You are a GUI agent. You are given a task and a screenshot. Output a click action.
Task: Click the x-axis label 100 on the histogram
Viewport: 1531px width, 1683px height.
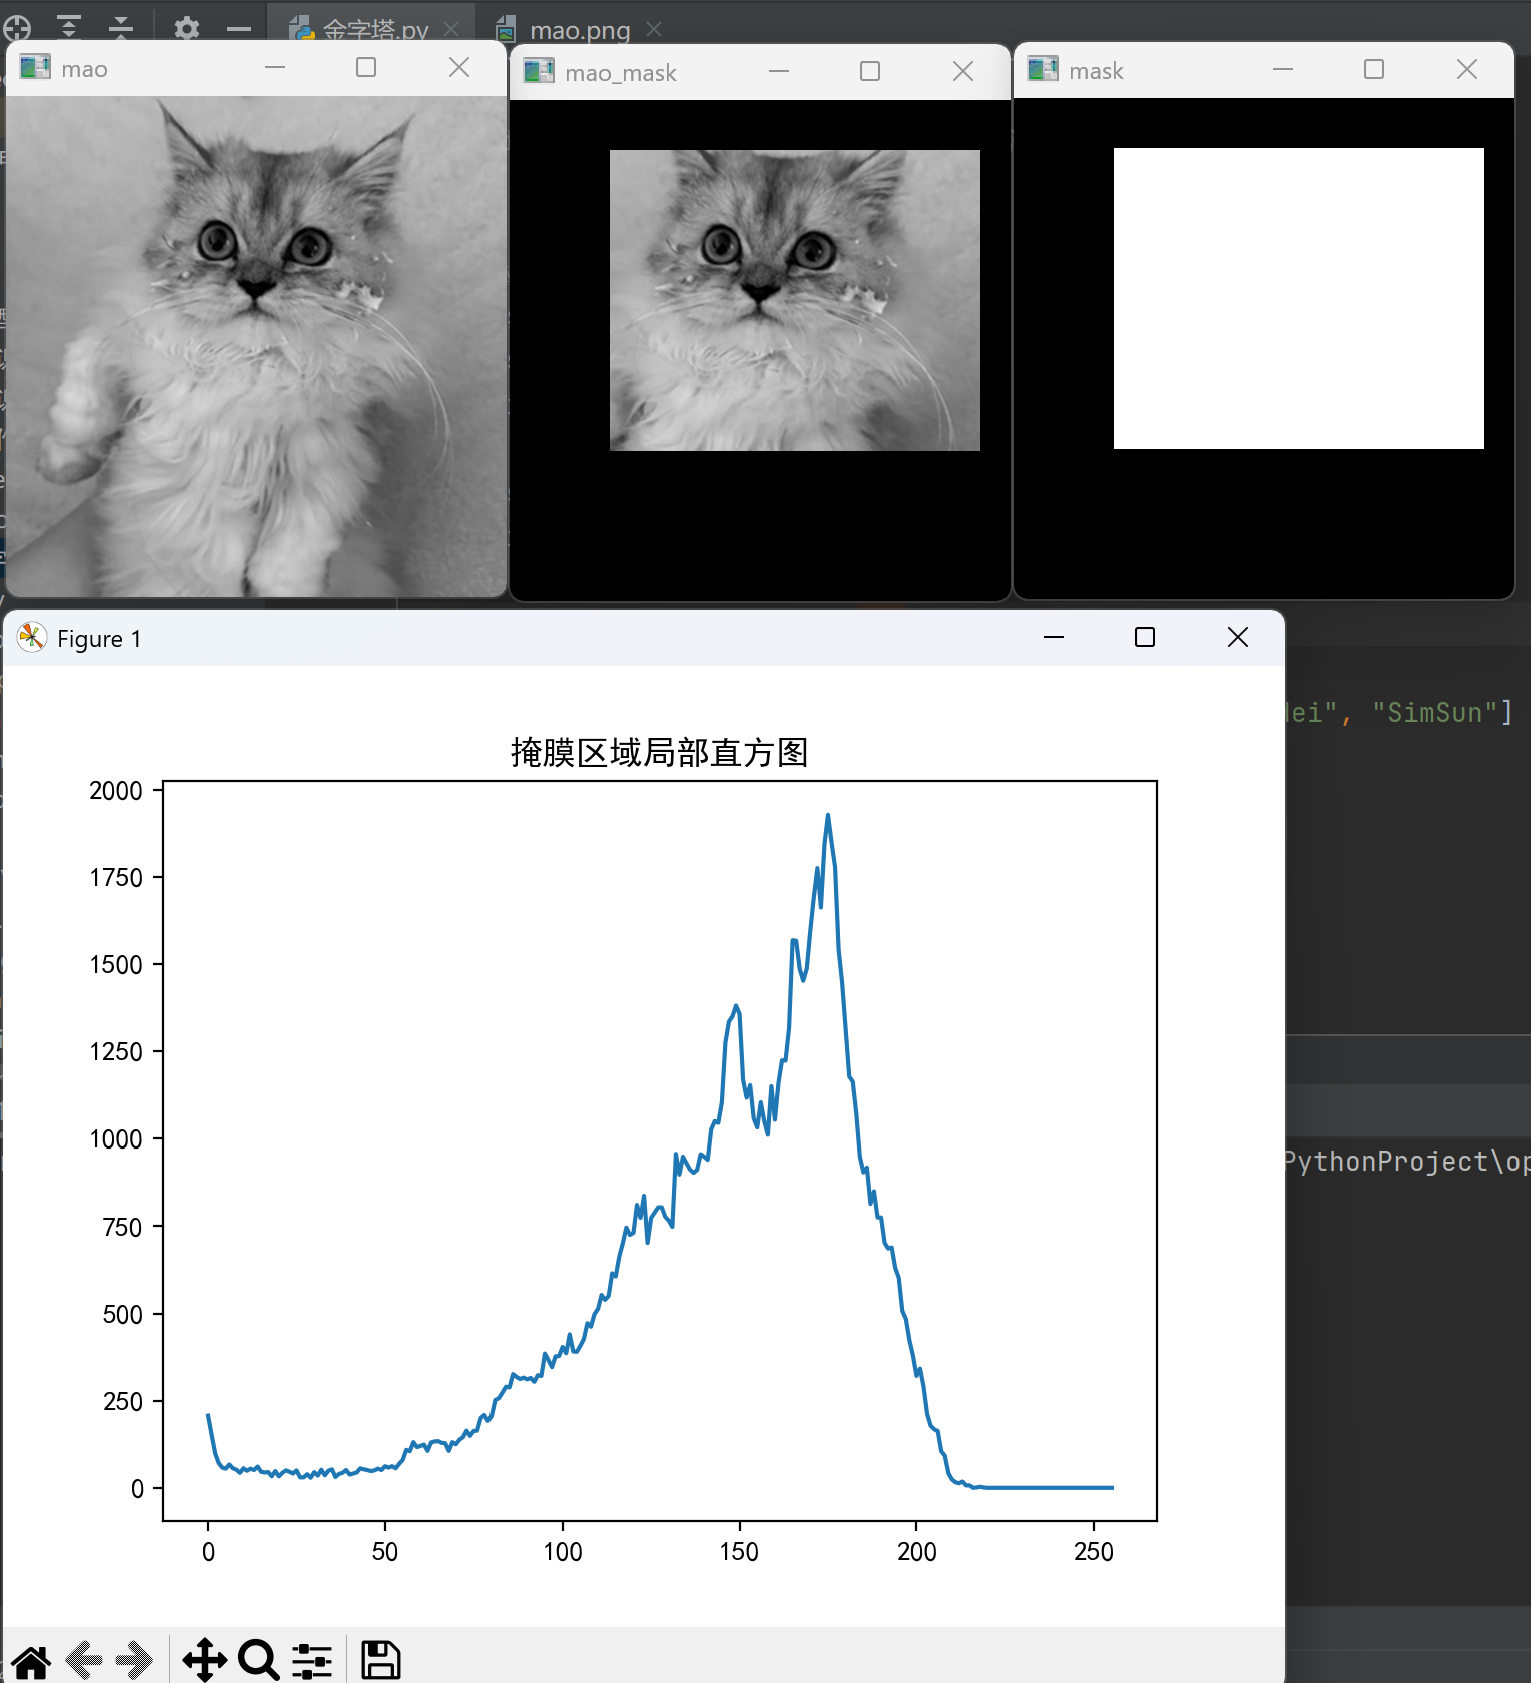(563, 1551)
